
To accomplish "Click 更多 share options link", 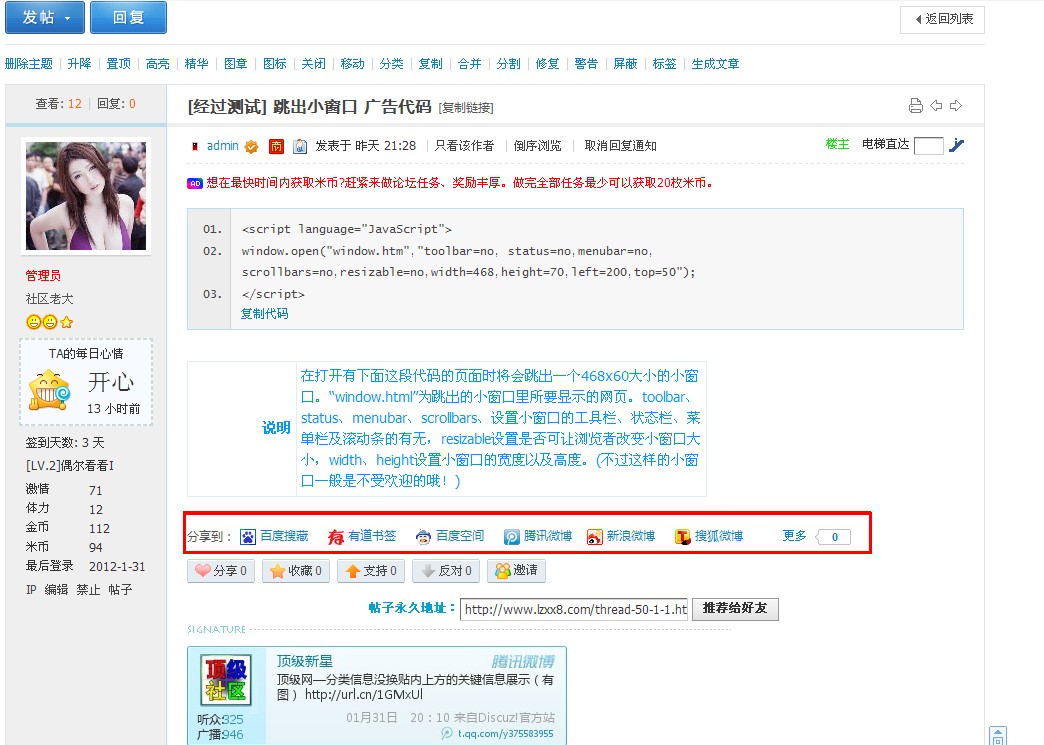I will 794,536.
